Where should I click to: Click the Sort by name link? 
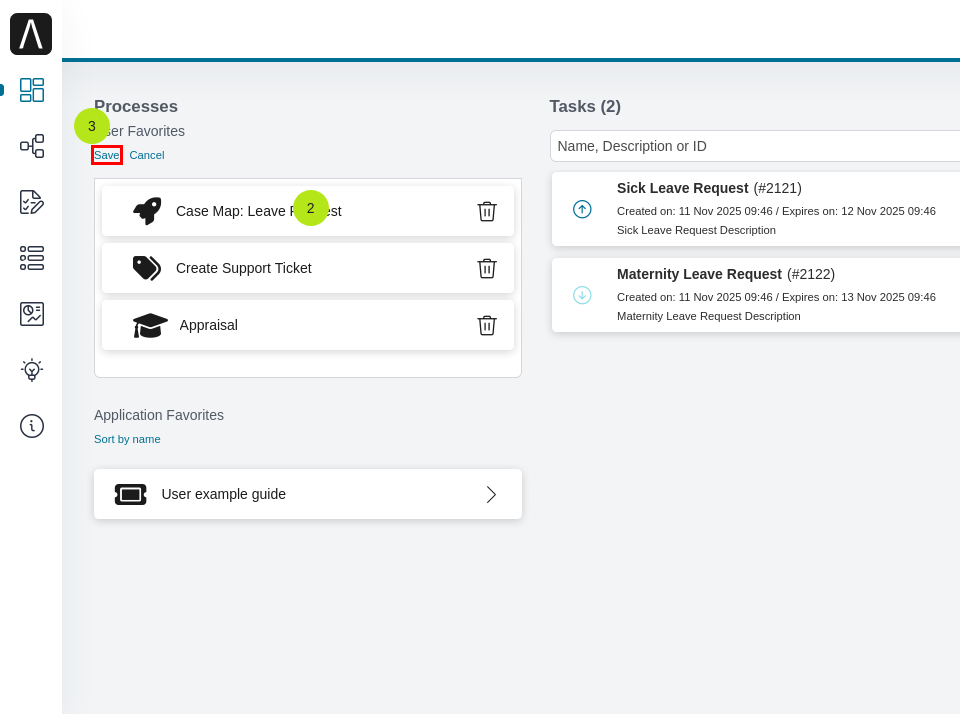[x=127, y=438]
